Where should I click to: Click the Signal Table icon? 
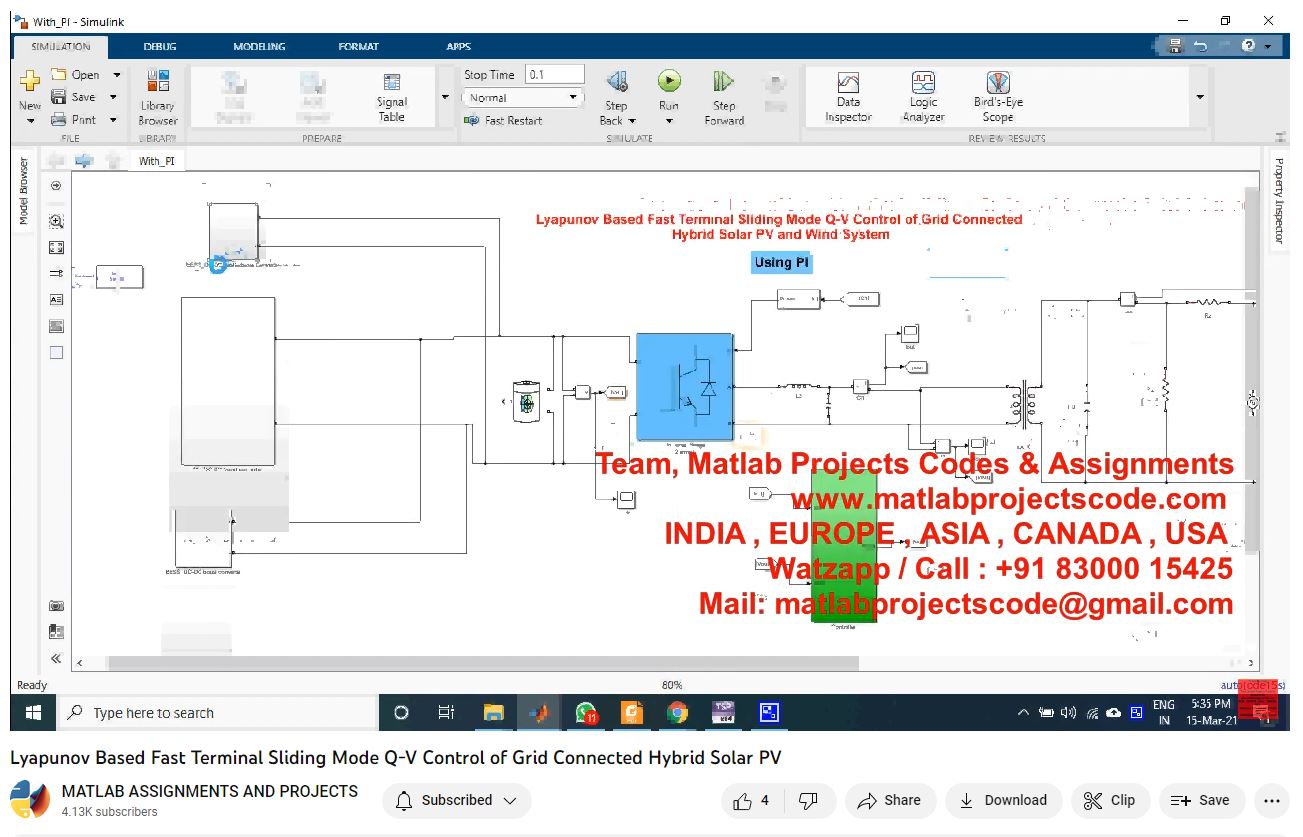[x=392, y=97]
